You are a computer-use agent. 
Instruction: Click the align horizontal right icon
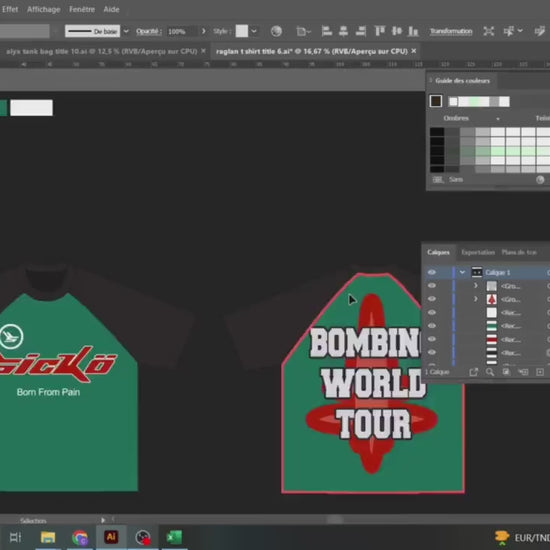pos(361,31)
